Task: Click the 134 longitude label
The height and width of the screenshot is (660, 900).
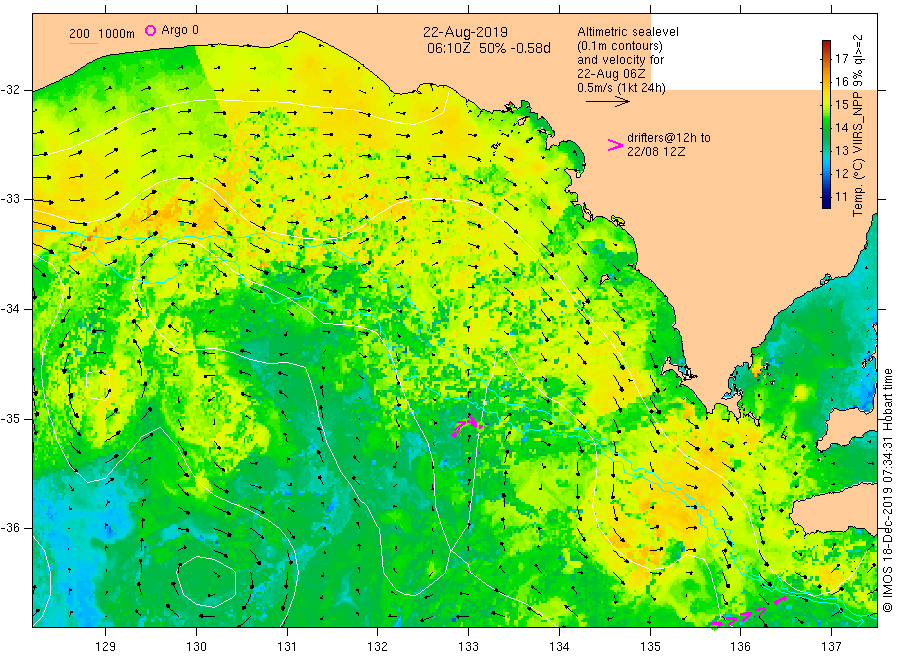Action: (559, 647)
